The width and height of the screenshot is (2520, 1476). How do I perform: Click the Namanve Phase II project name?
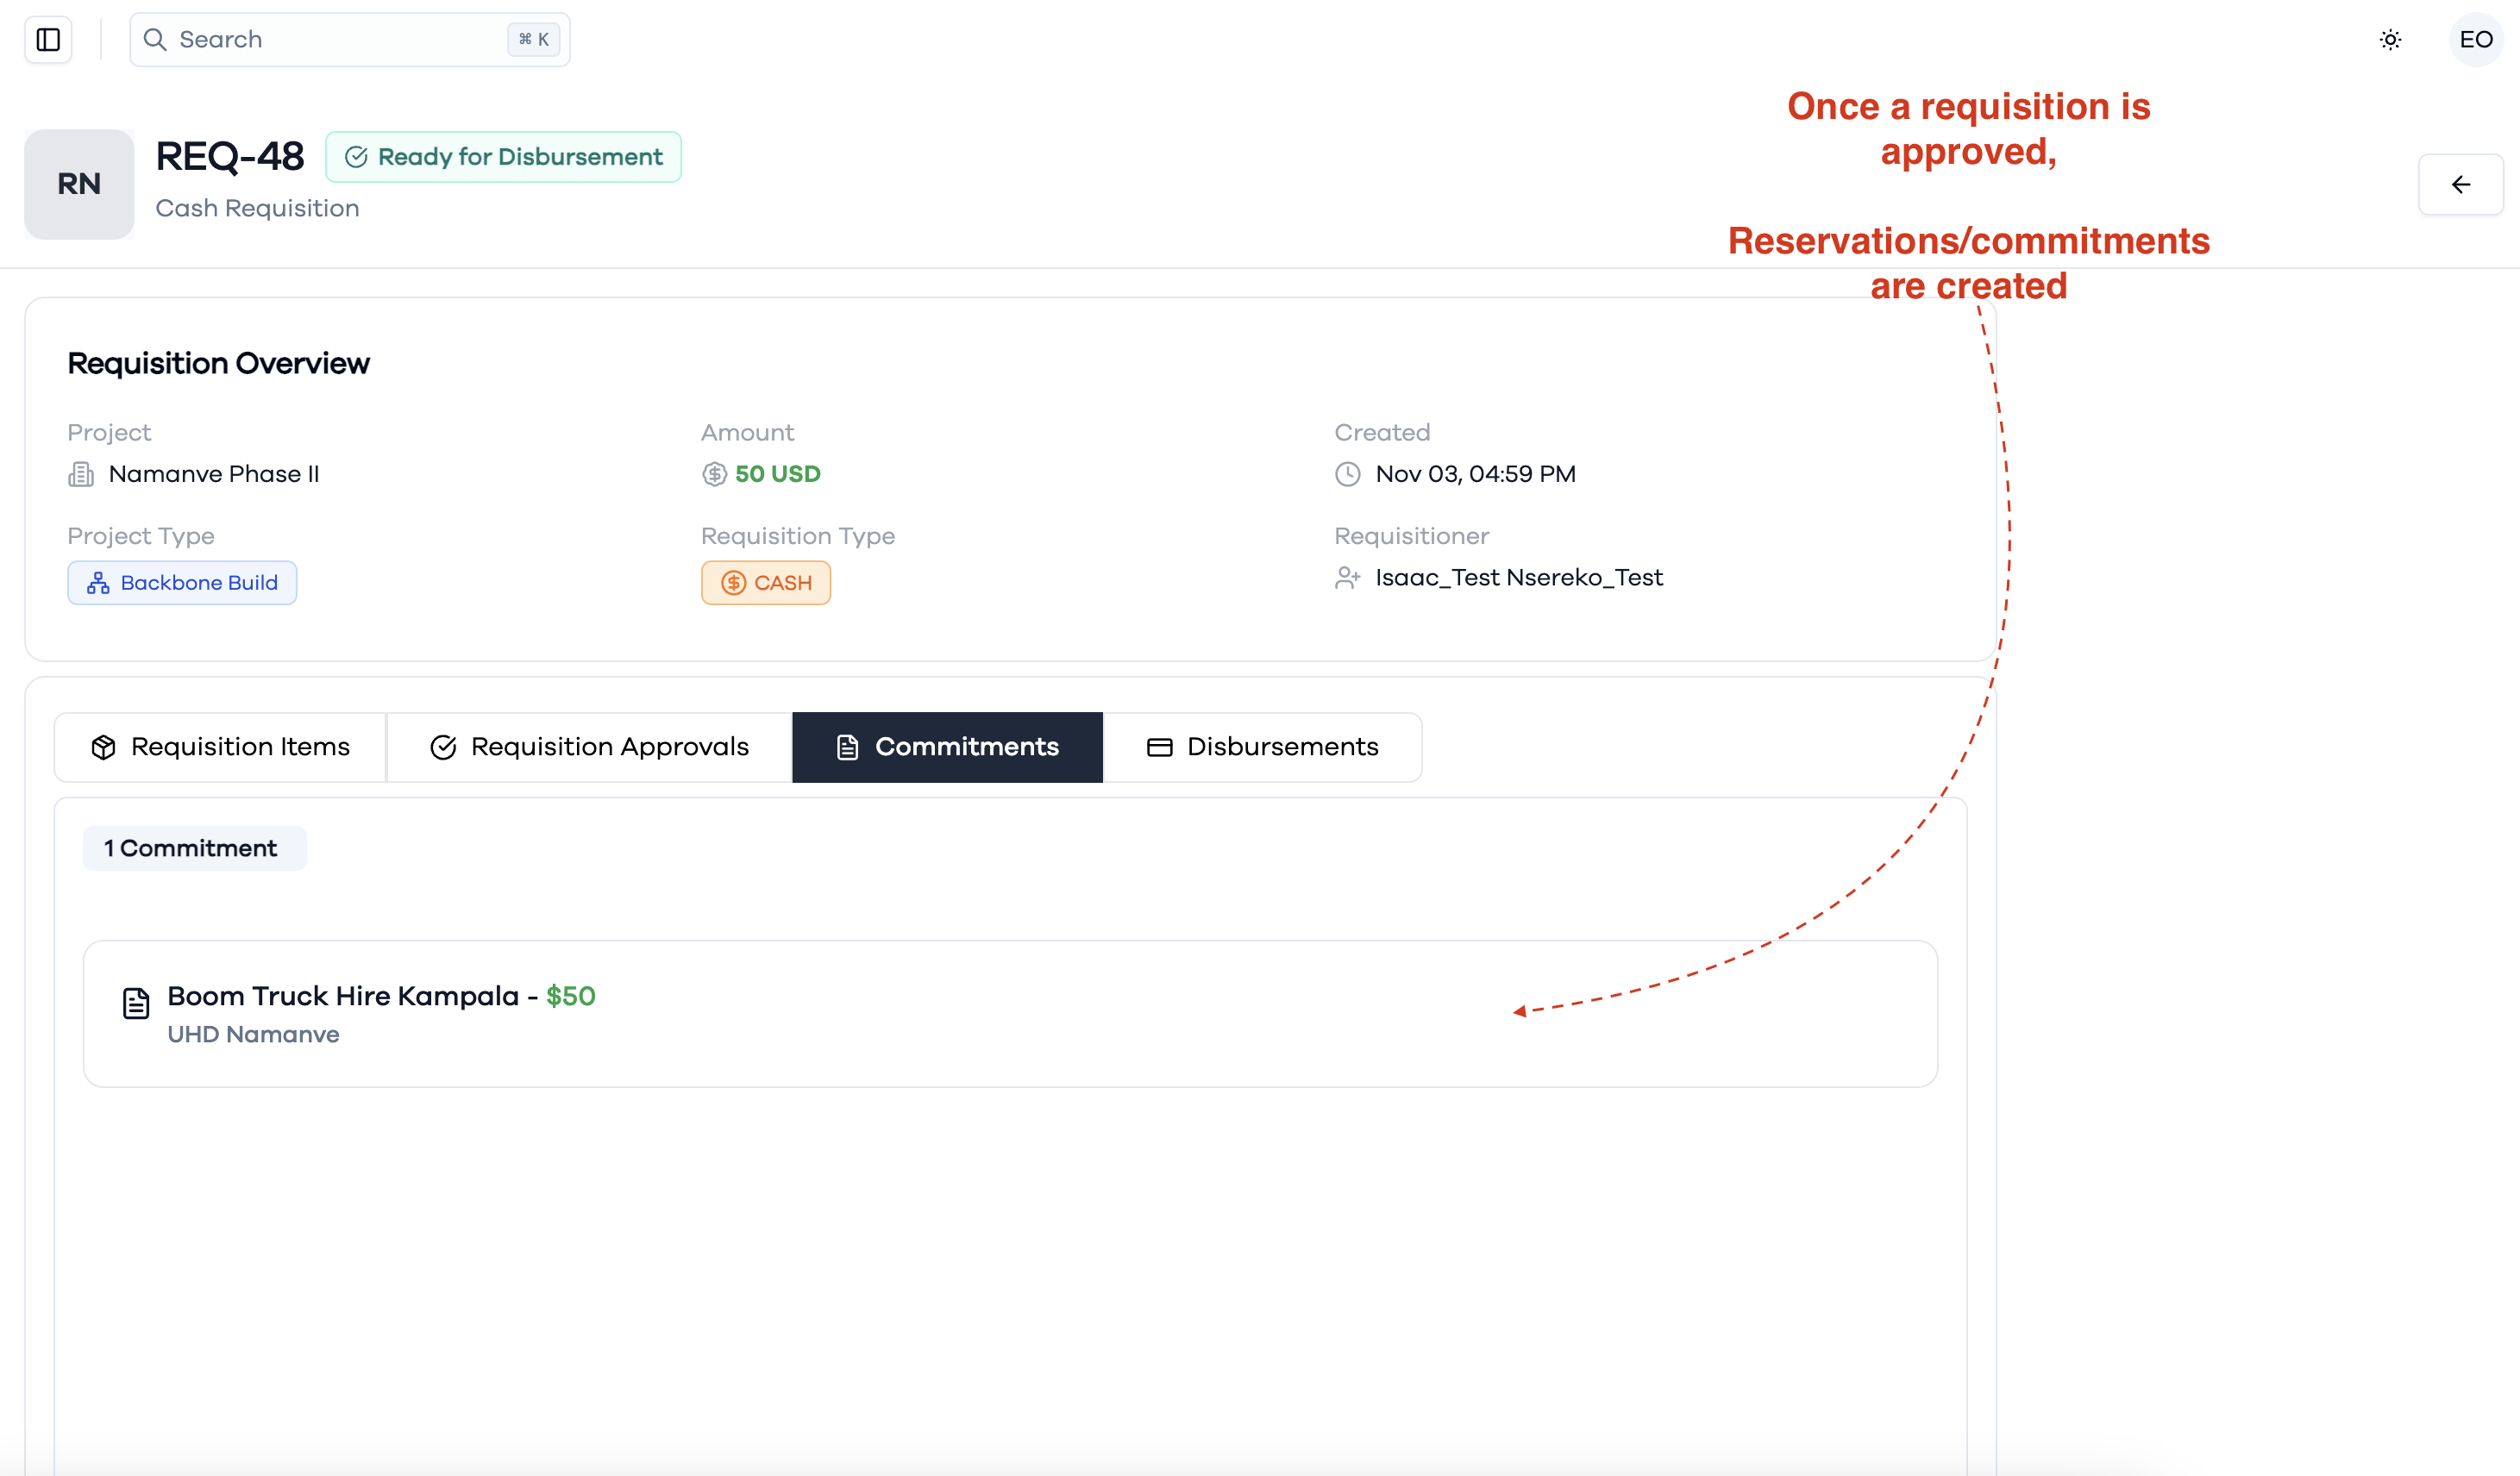point(214,474)
